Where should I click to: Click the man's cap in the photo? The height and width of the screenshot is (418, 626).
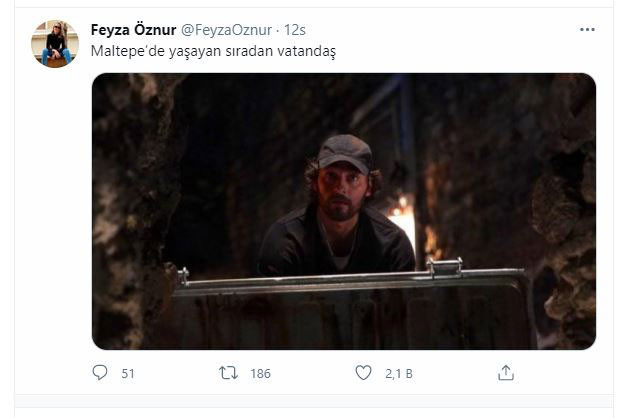pos(344,153)
